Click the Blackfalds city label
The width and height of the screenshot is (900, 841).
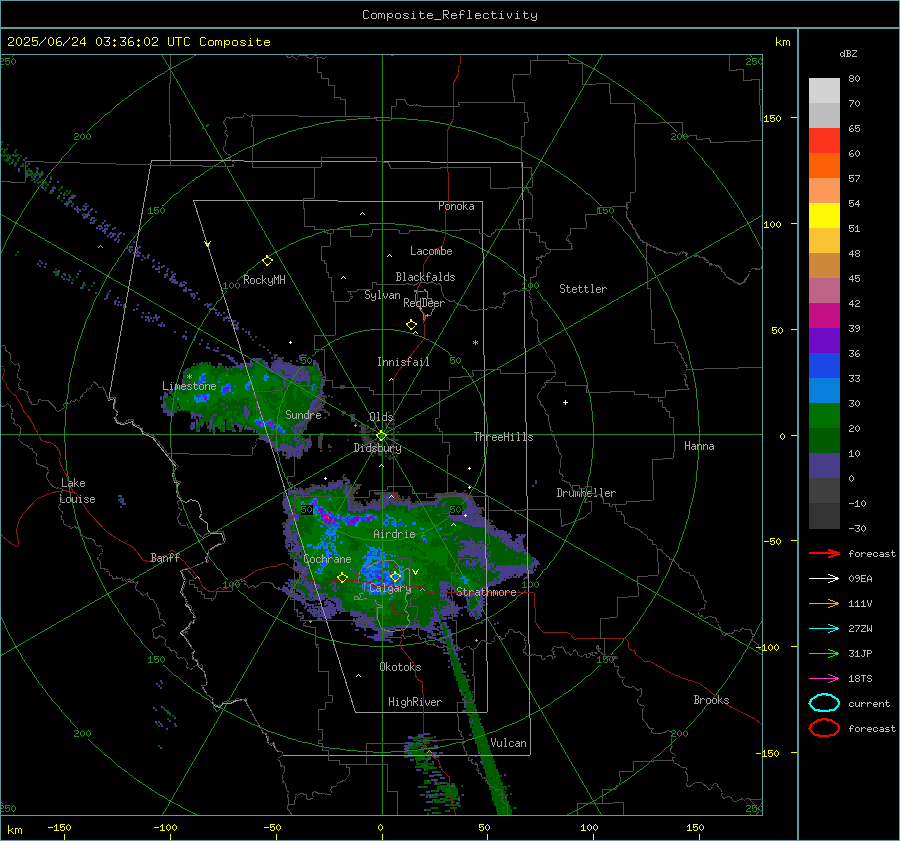coord(425,277)
